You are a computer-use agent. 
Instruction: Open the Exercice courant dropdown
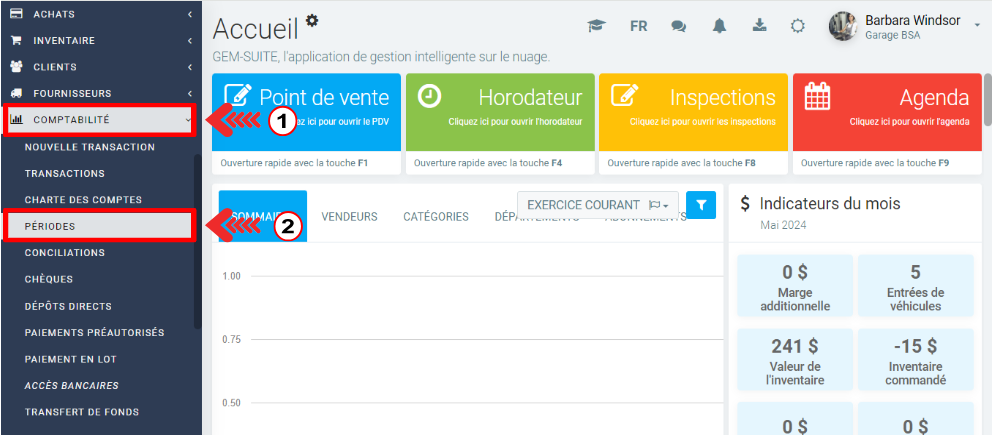pyautogui.click(x=597, y=205)
